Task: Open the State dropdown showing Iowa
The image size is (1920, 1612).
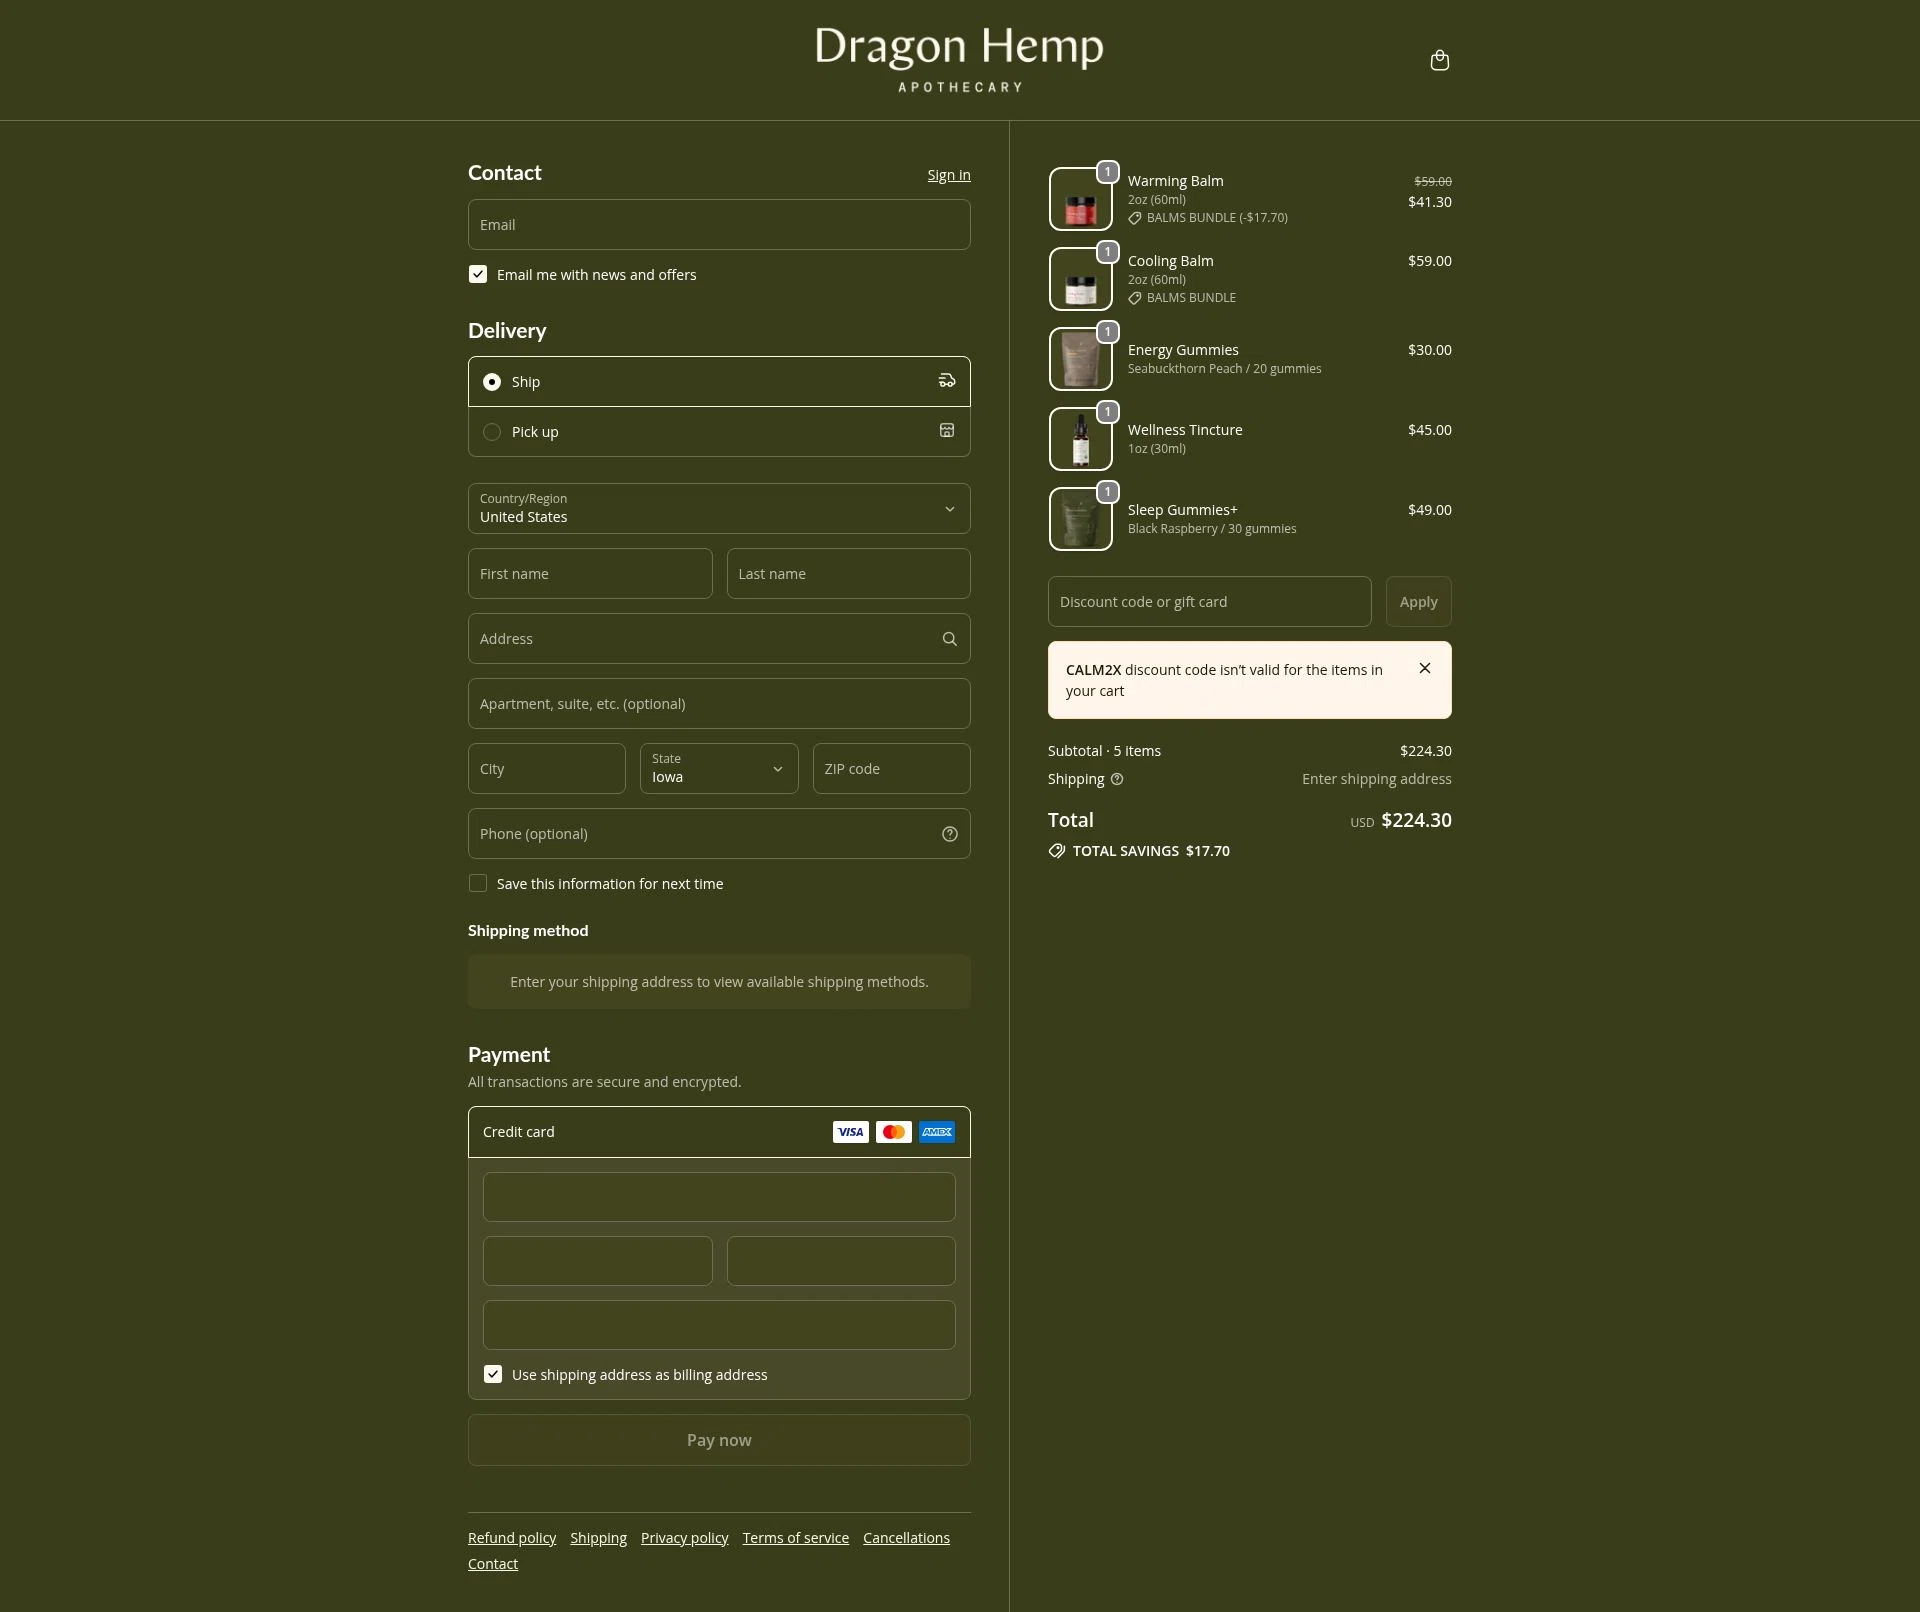Action: (x=718, y=768)
